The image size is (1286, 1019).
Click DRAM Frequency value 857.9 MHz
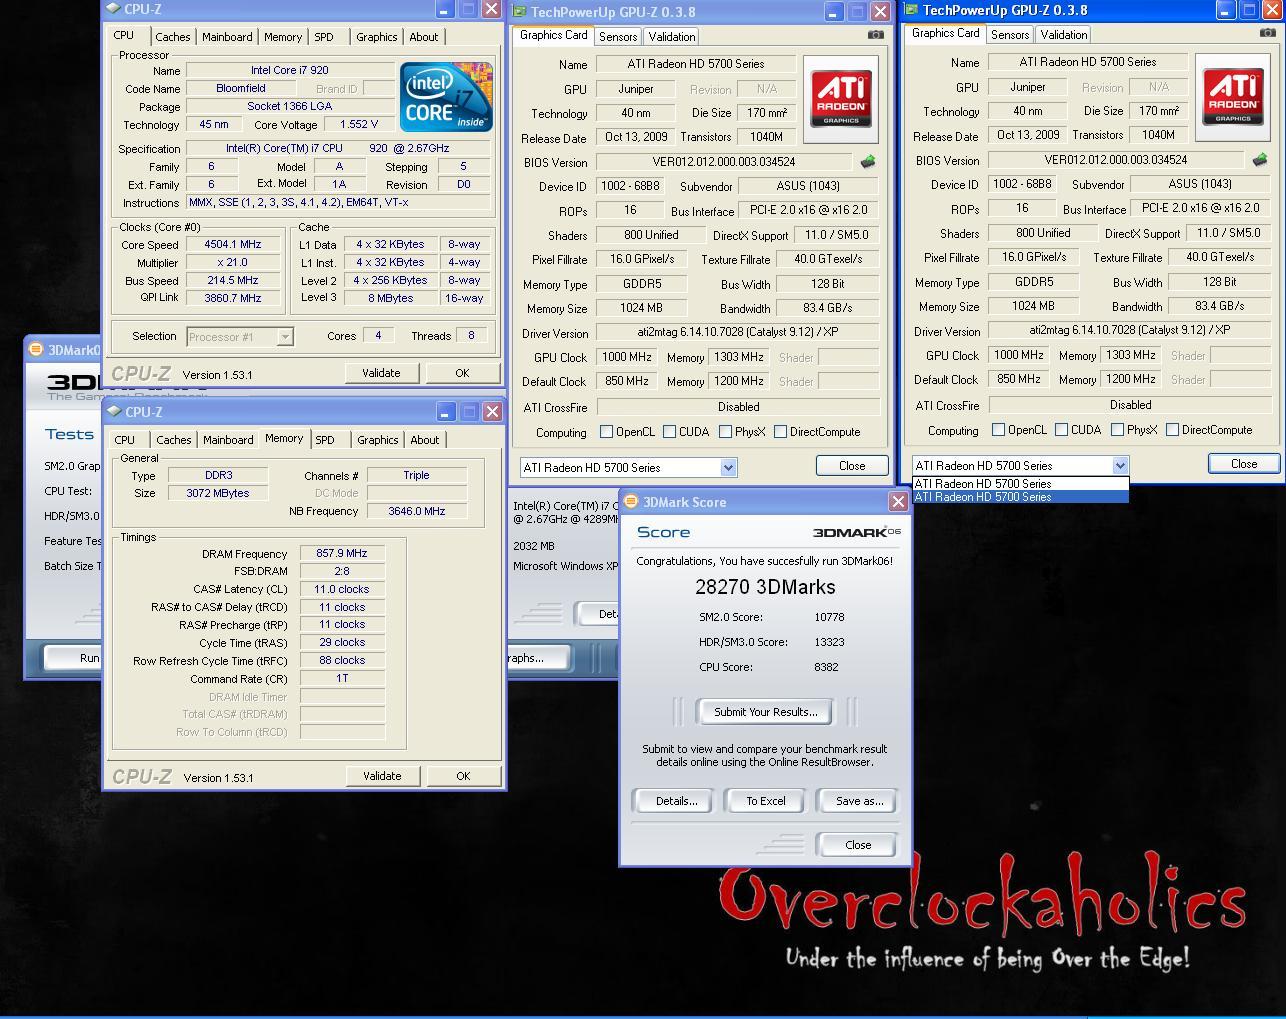[x=341, y=553]
